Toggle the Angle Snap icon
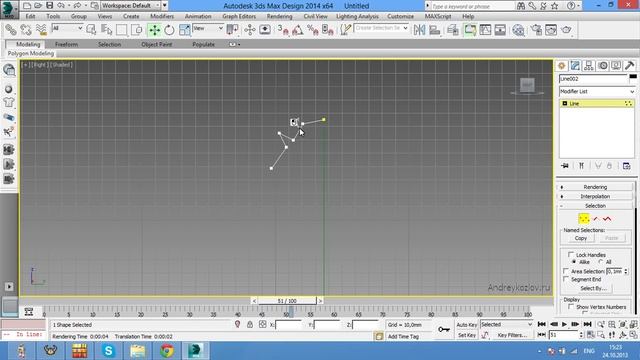The height and width of the screenshot is (360, 640). pyautogui.click(x=298, y=30)
